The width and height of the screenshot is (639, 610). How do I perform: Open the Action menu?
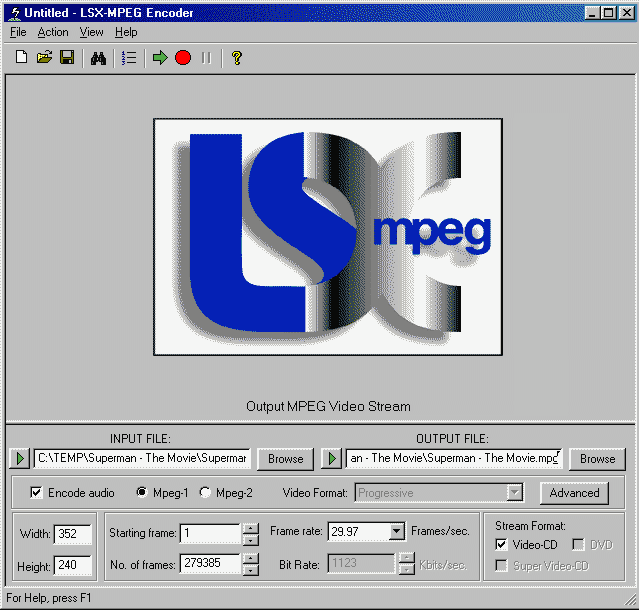coord(53,32)
